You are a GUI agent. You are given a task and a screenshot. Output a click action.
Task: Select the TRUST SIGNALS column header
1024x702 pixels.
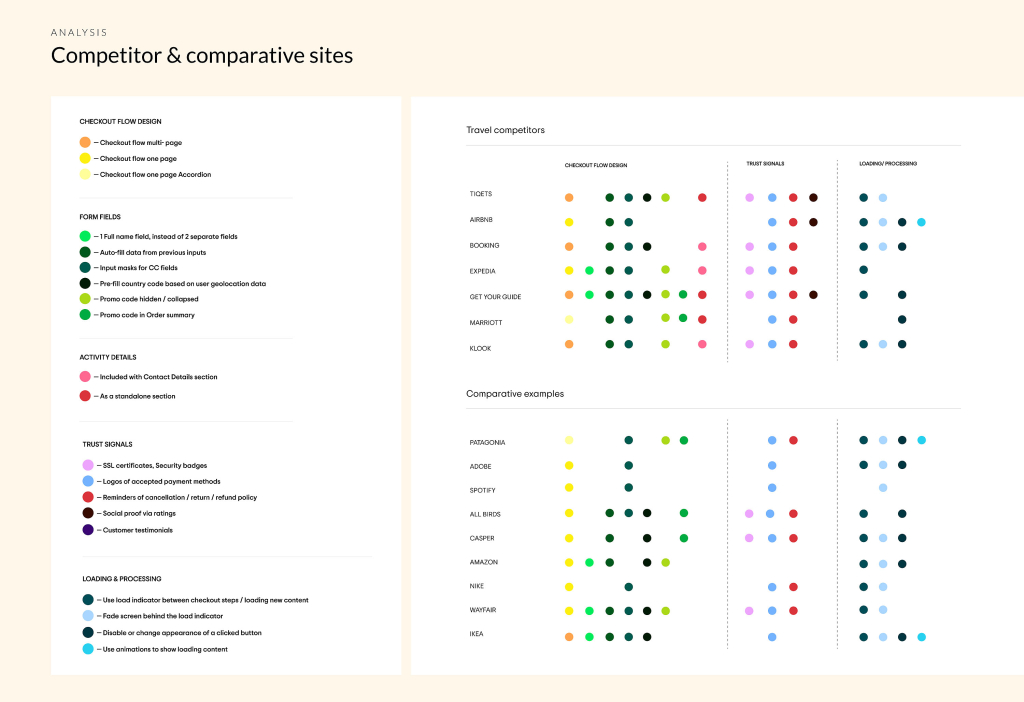(765, 163)
